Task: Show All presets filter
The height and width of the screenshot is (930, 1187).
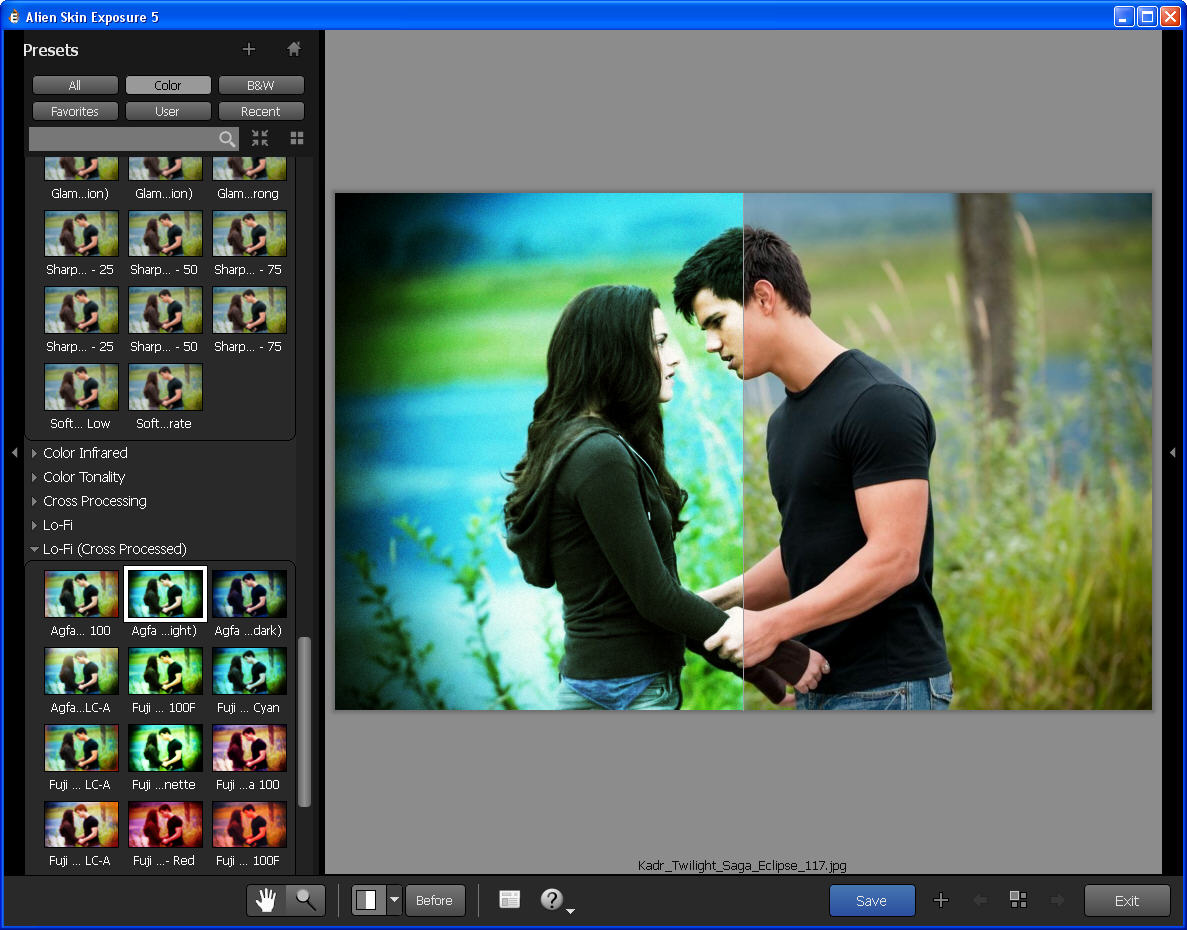Action: [75, 86]
